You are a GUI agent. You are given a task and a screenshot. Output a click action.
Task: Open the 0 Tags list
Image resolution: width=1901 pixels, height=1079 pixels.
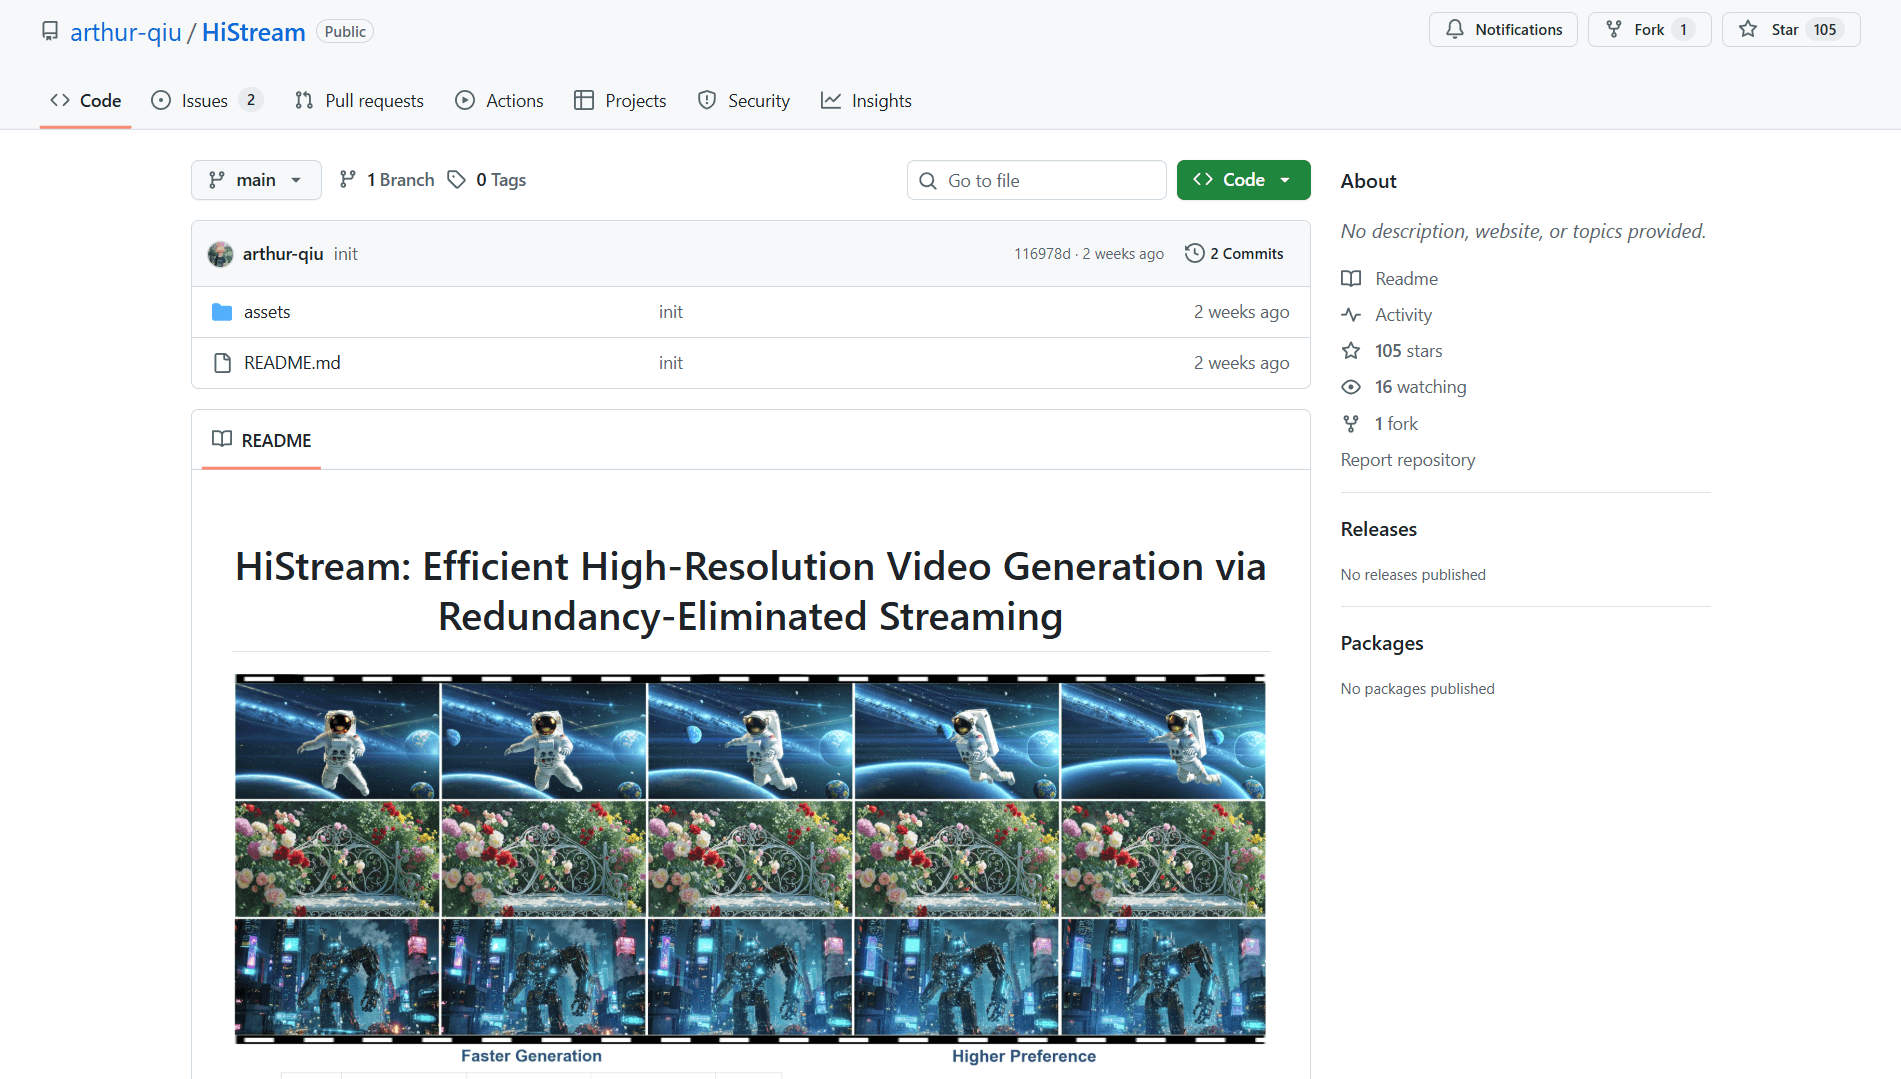click(x=487, y=180)
